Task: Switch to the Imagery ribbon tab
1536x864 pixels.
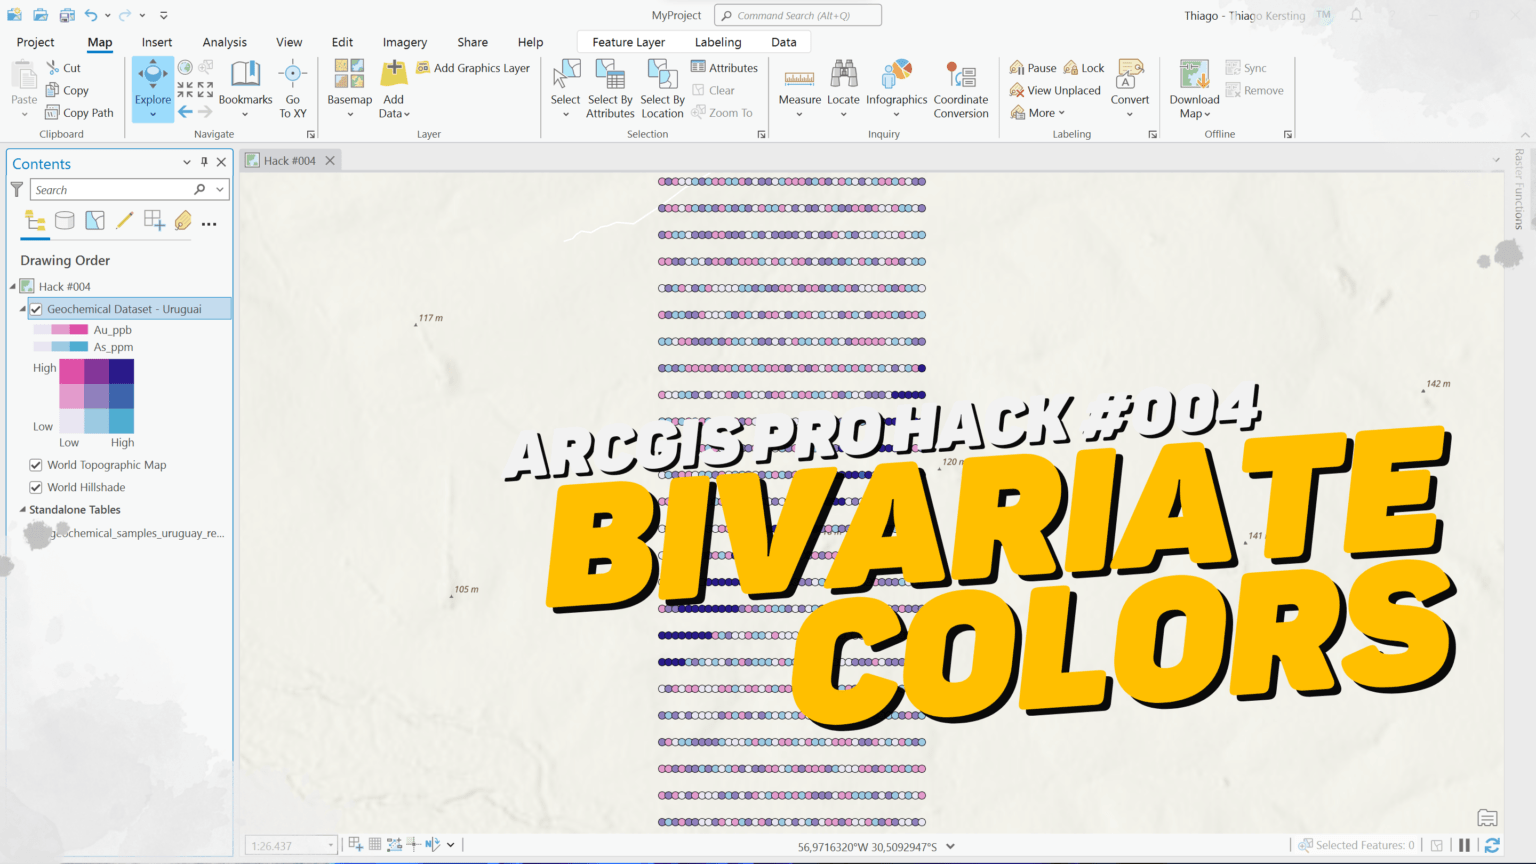Action: click(404, 42)
